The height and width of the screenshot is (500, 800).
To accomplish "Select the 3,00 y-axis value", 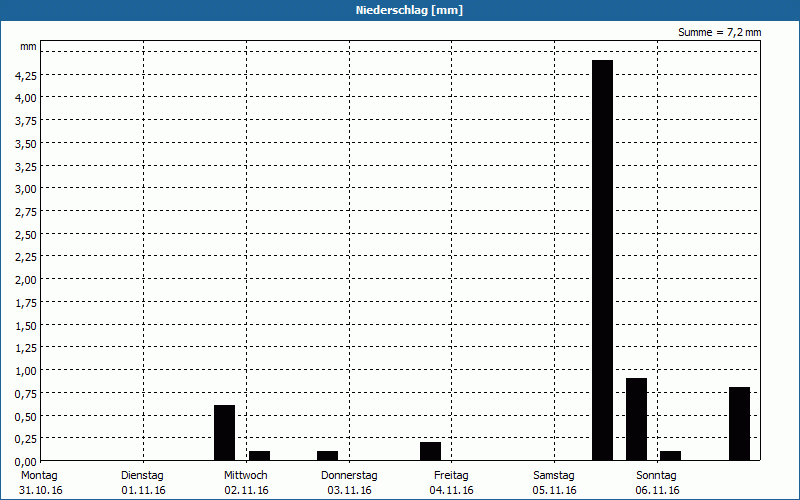I will click(26, 189).
